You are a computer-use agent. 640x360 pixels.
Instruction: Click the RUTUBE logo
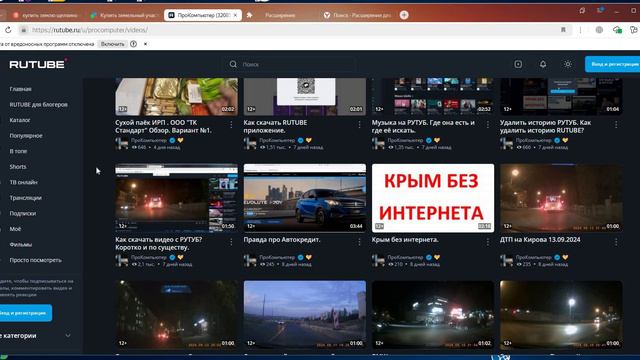point(38,64)
